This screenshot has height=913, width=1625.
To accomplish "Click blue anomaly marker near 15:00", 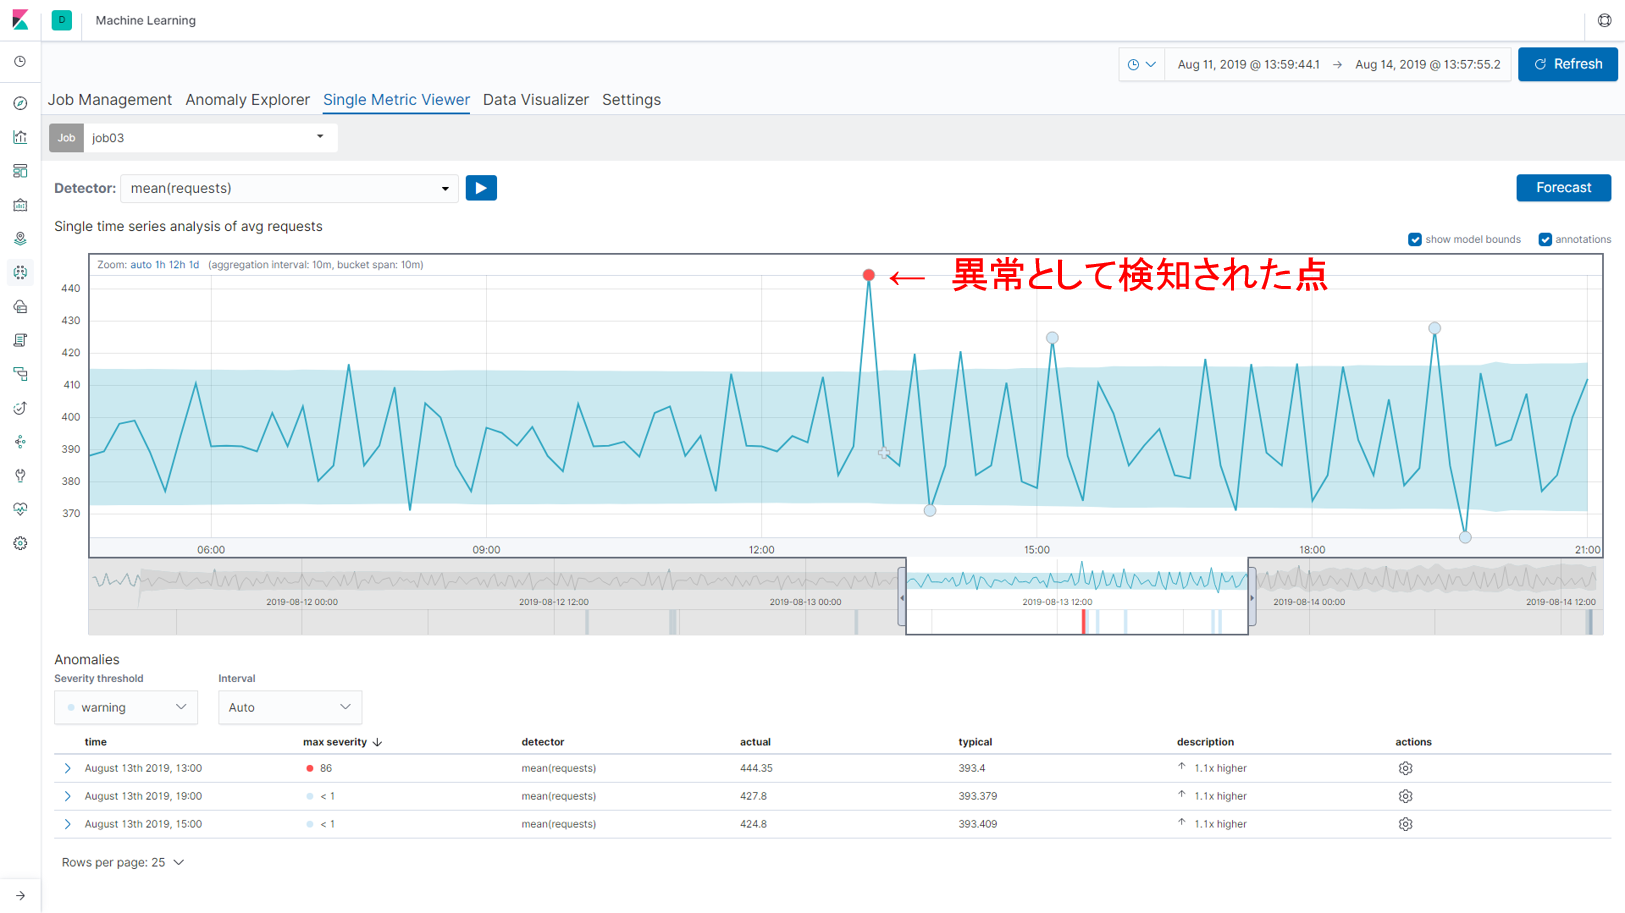I will click(1052, 338).
